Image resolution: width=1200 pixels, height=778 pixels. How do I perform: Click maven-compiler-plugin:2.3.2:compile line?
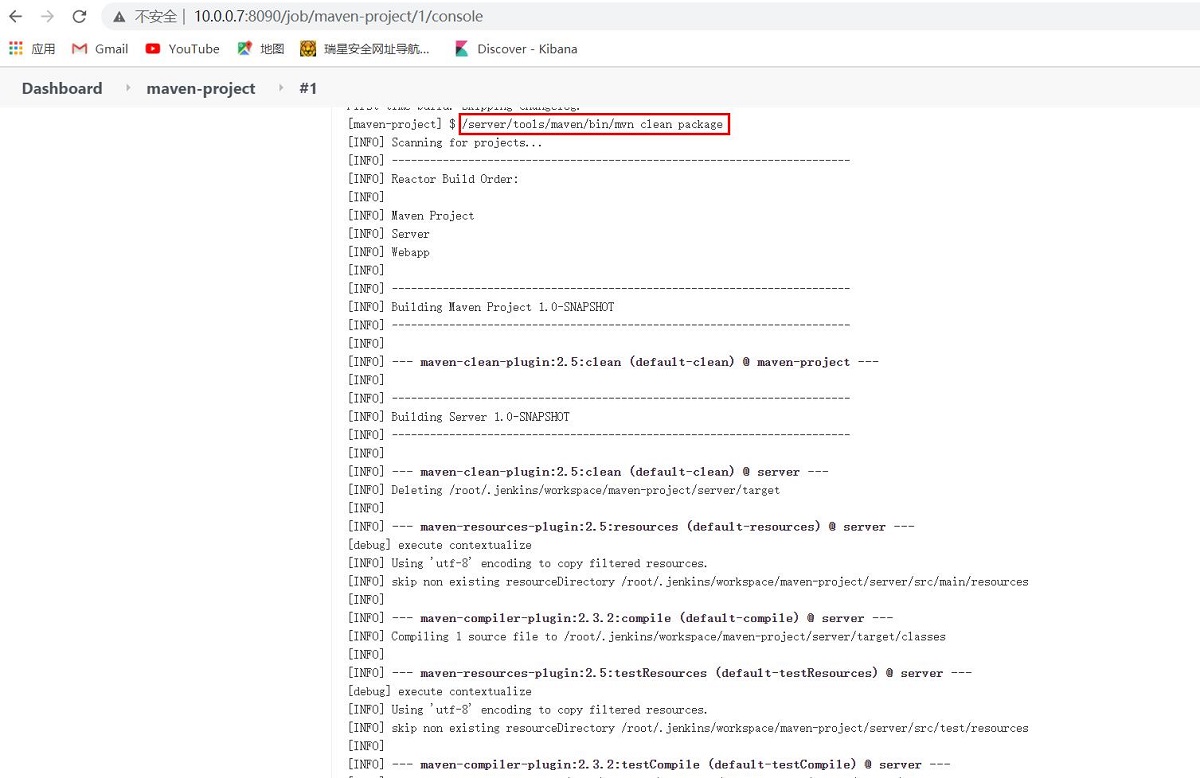click(620, 618)
